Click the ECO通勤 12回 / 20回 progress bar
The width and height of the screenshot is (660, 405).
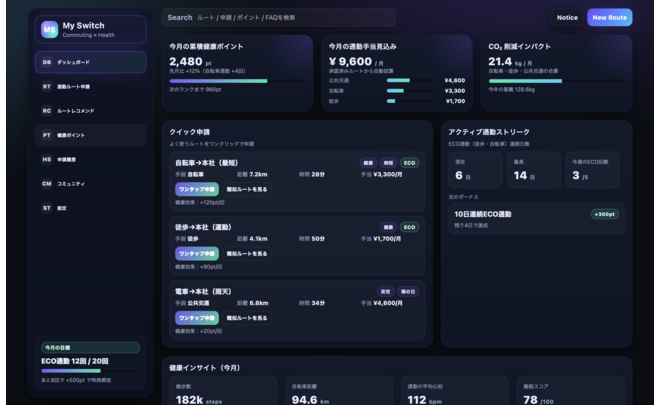90,371
